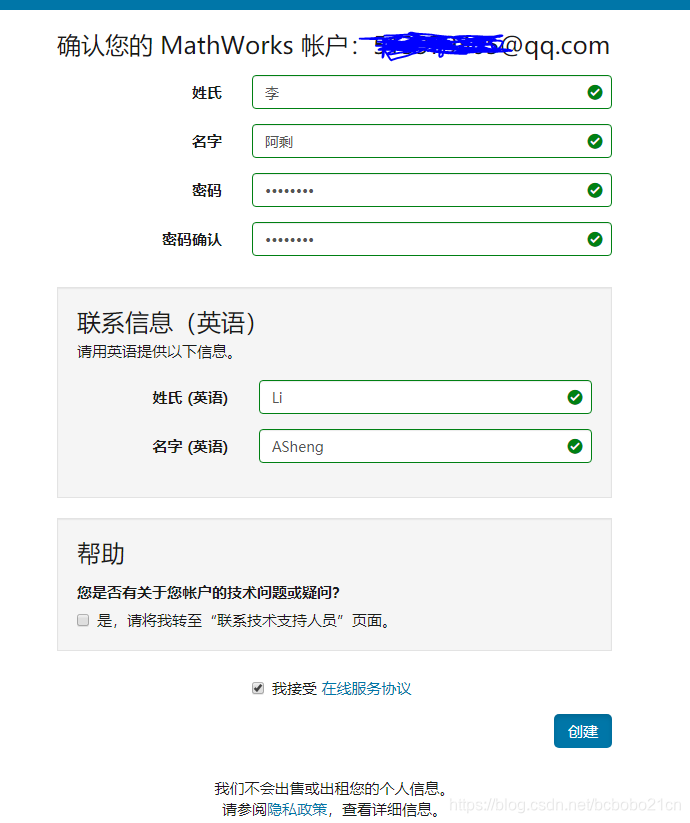
Task: Focus the 密码确认 password field
Action: click(x=420, y=239)
